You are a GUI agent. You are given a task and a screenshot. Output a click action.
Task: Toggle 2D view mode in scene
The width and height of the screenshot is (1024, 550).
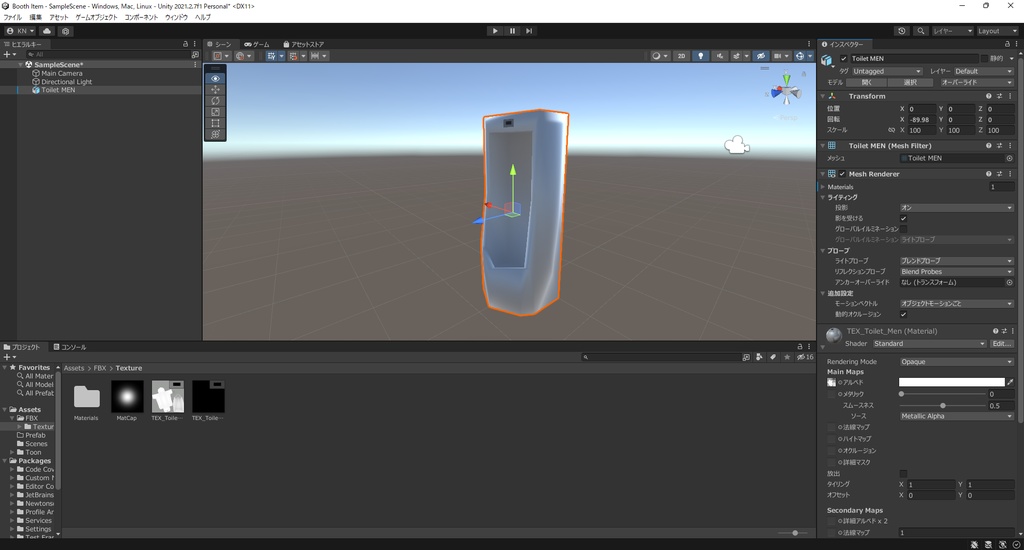pos(681,56)
